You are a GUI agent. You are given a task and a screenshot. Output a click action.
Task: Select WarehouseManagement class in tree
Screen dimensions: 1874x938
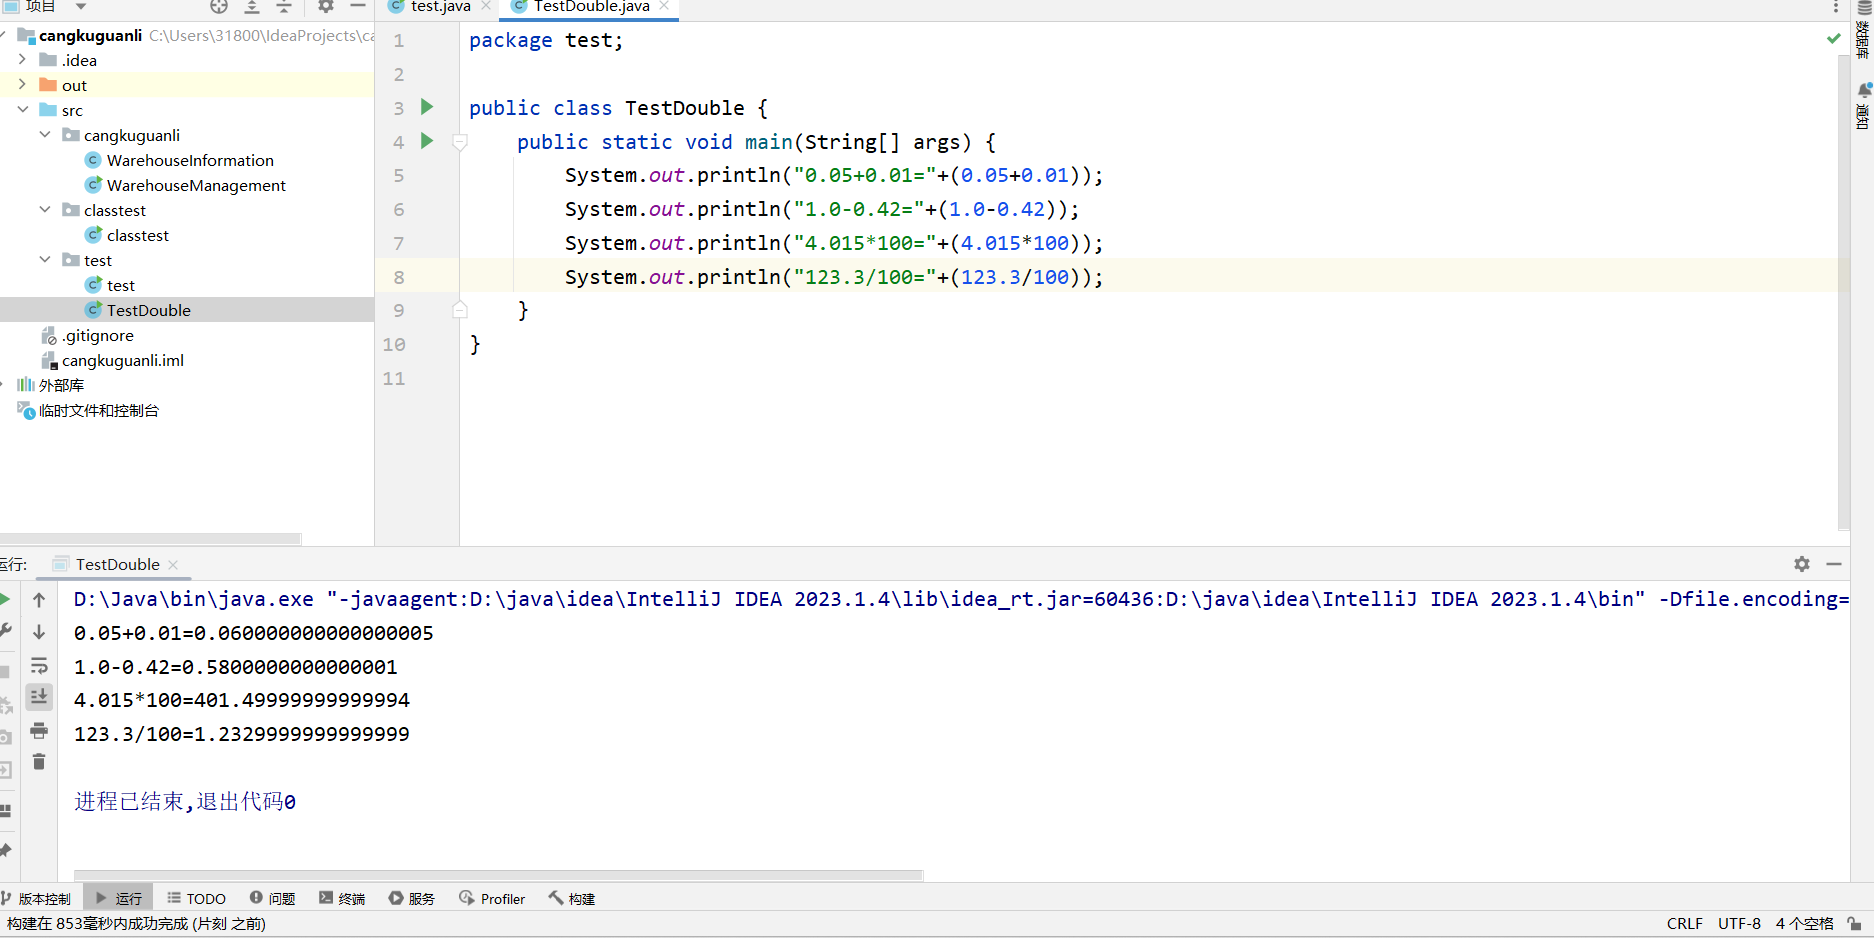coord(196,185)
